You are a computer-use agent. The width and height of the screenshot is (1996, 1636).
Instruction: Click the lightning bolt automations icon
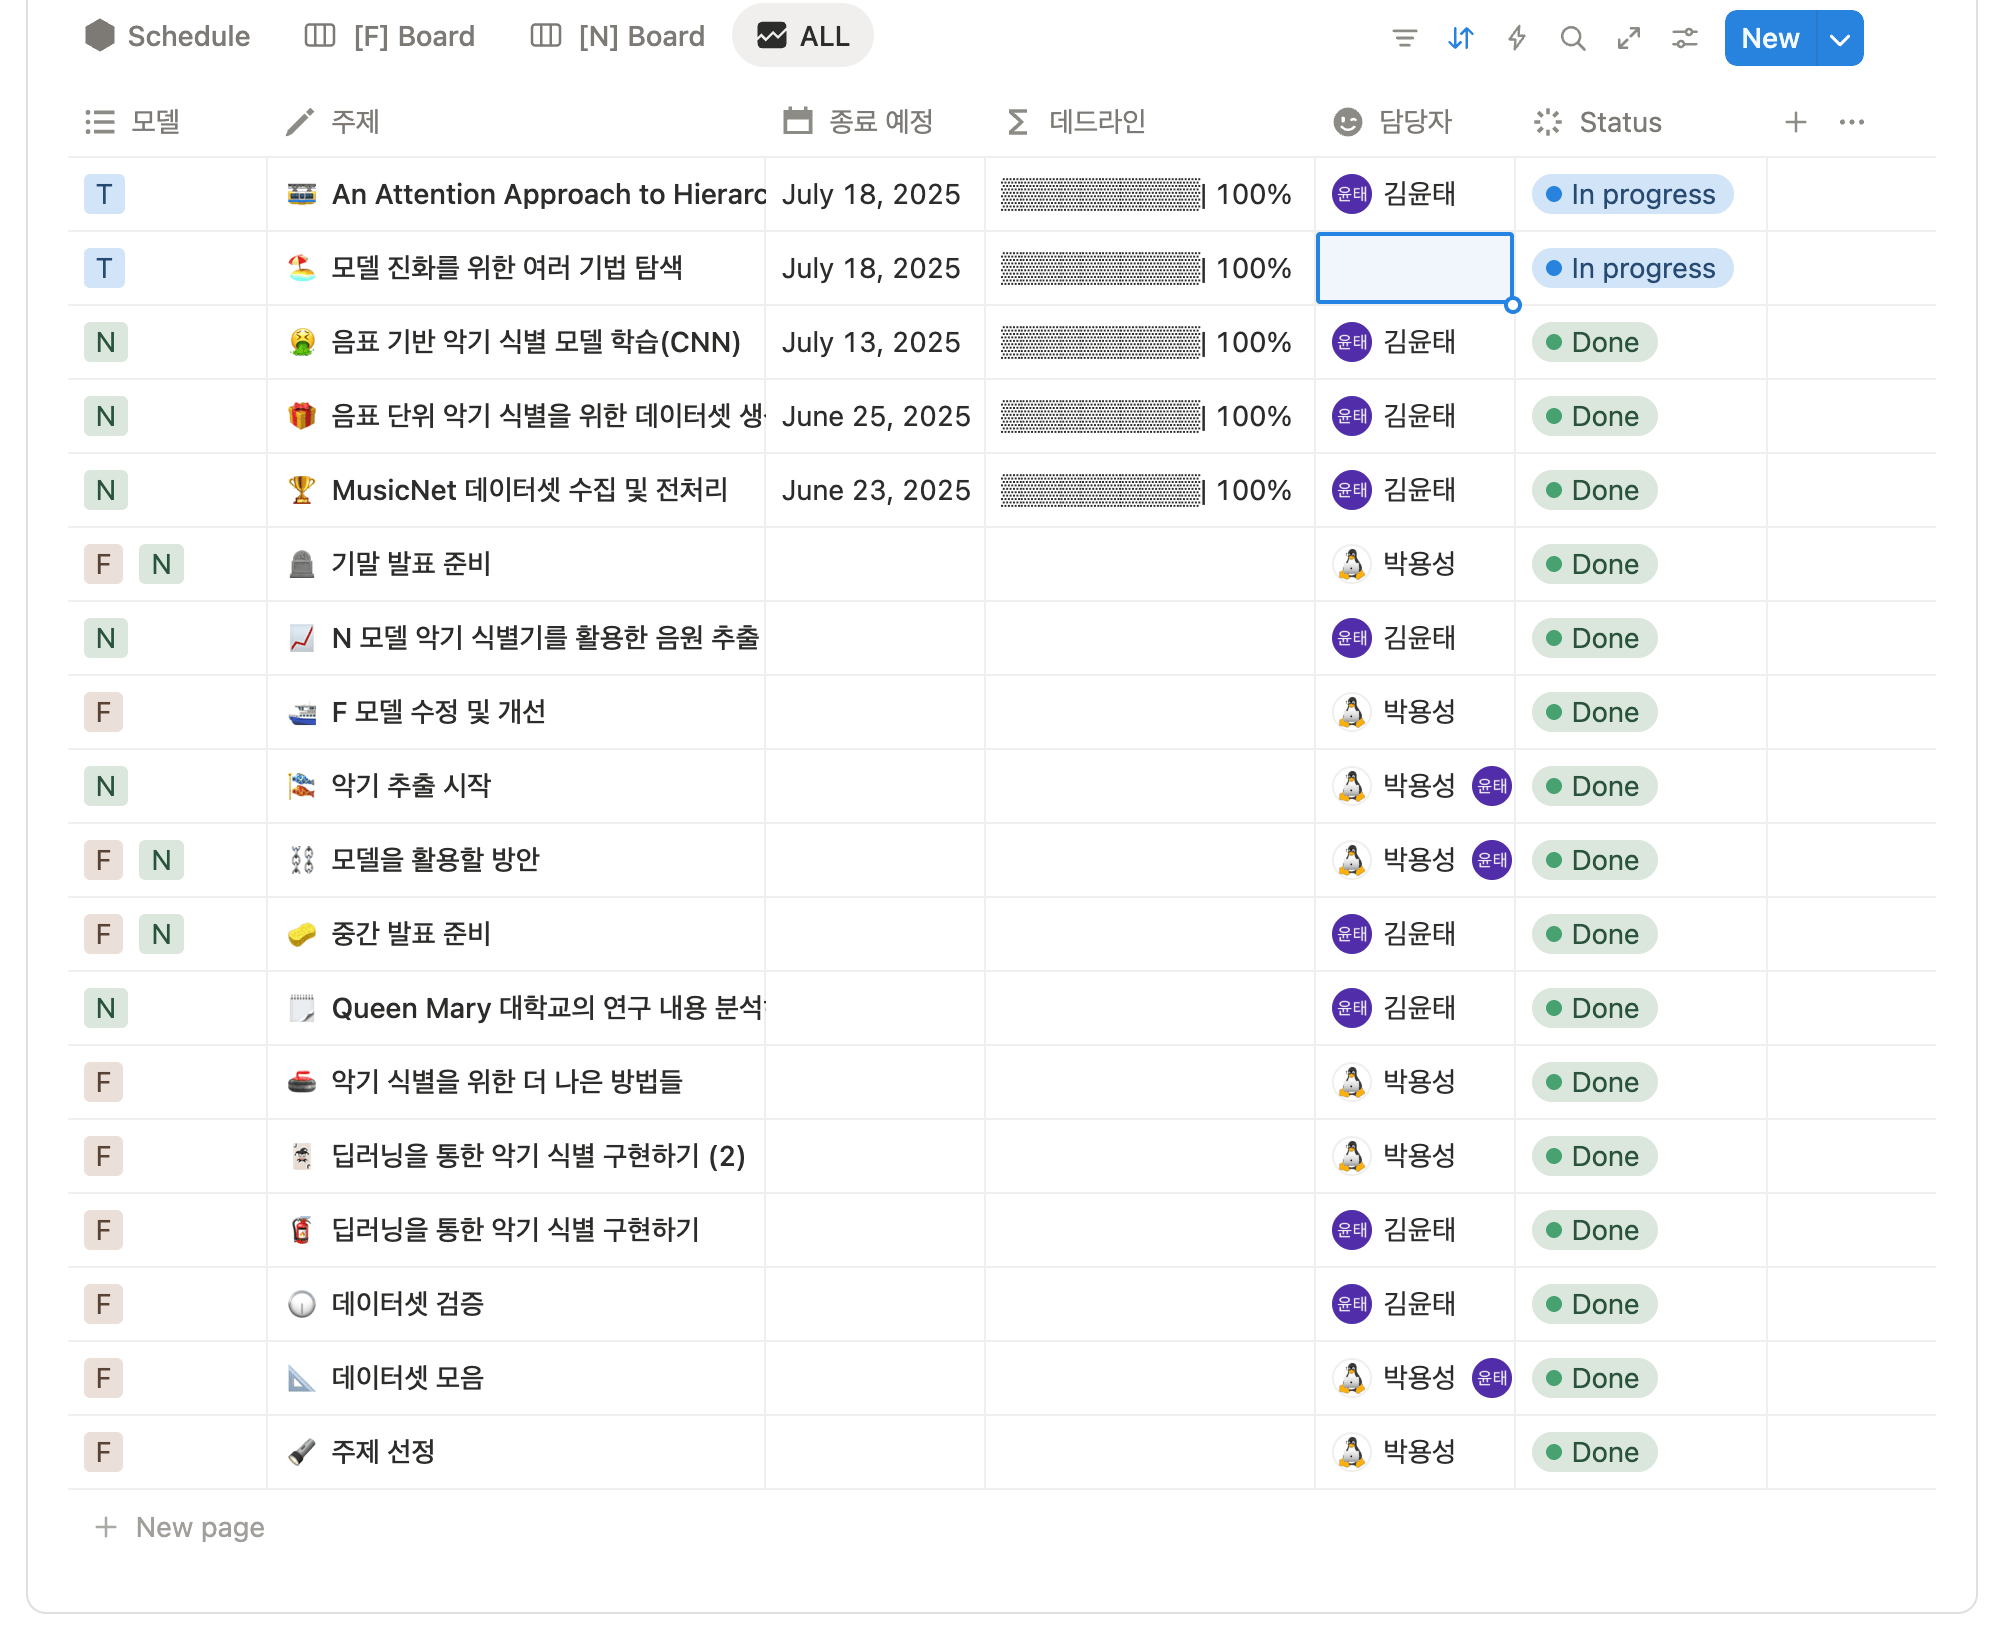point(1517,38)
